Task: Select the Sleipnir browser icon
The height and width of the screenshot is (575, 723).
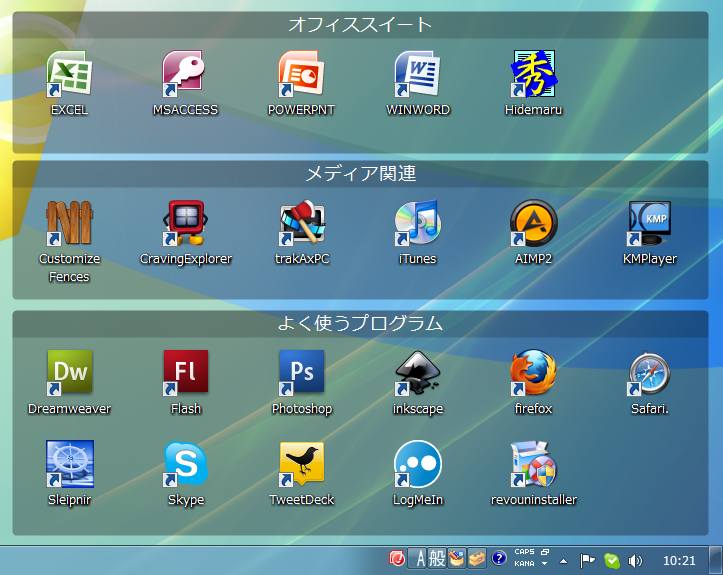Action: (69, 464)
